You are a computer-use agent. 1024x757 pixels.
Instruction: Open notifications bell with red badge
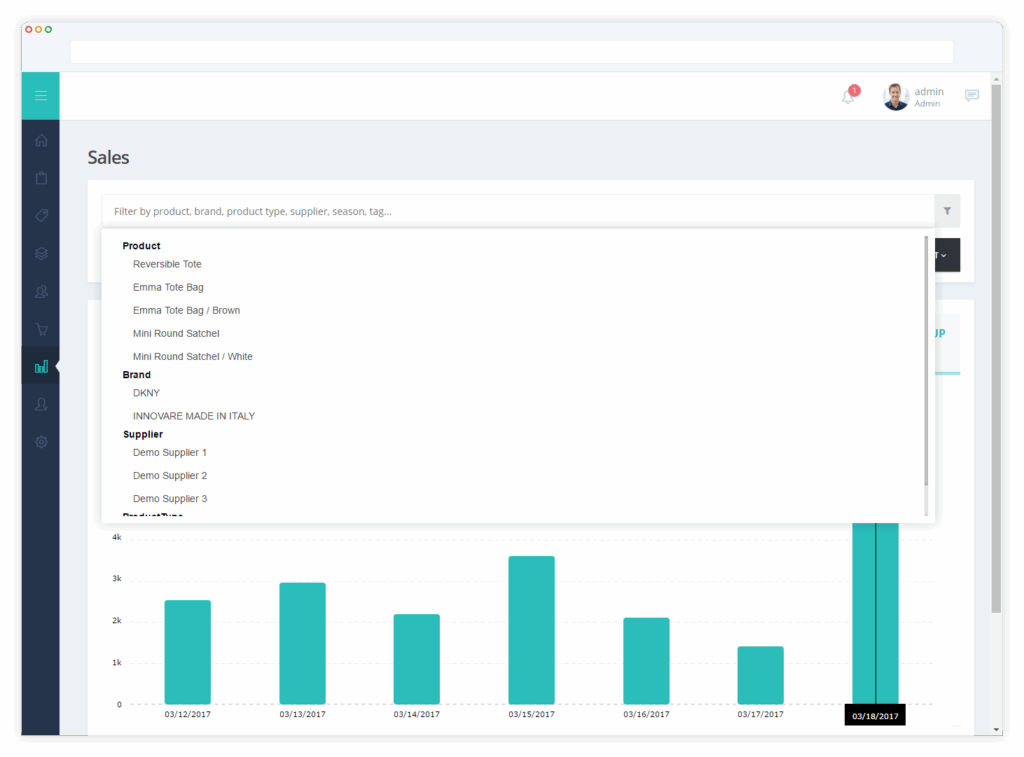click(x=849, y=95)
